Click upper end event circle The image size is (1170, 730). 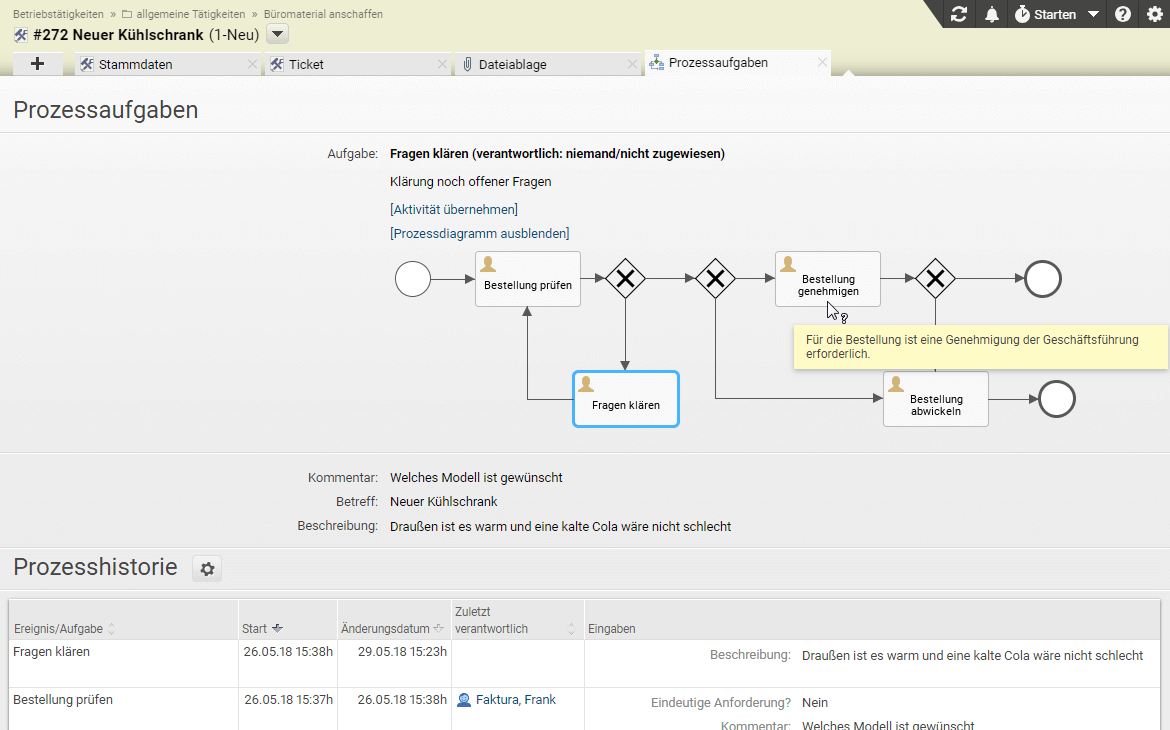click(x=1042, y=279)
